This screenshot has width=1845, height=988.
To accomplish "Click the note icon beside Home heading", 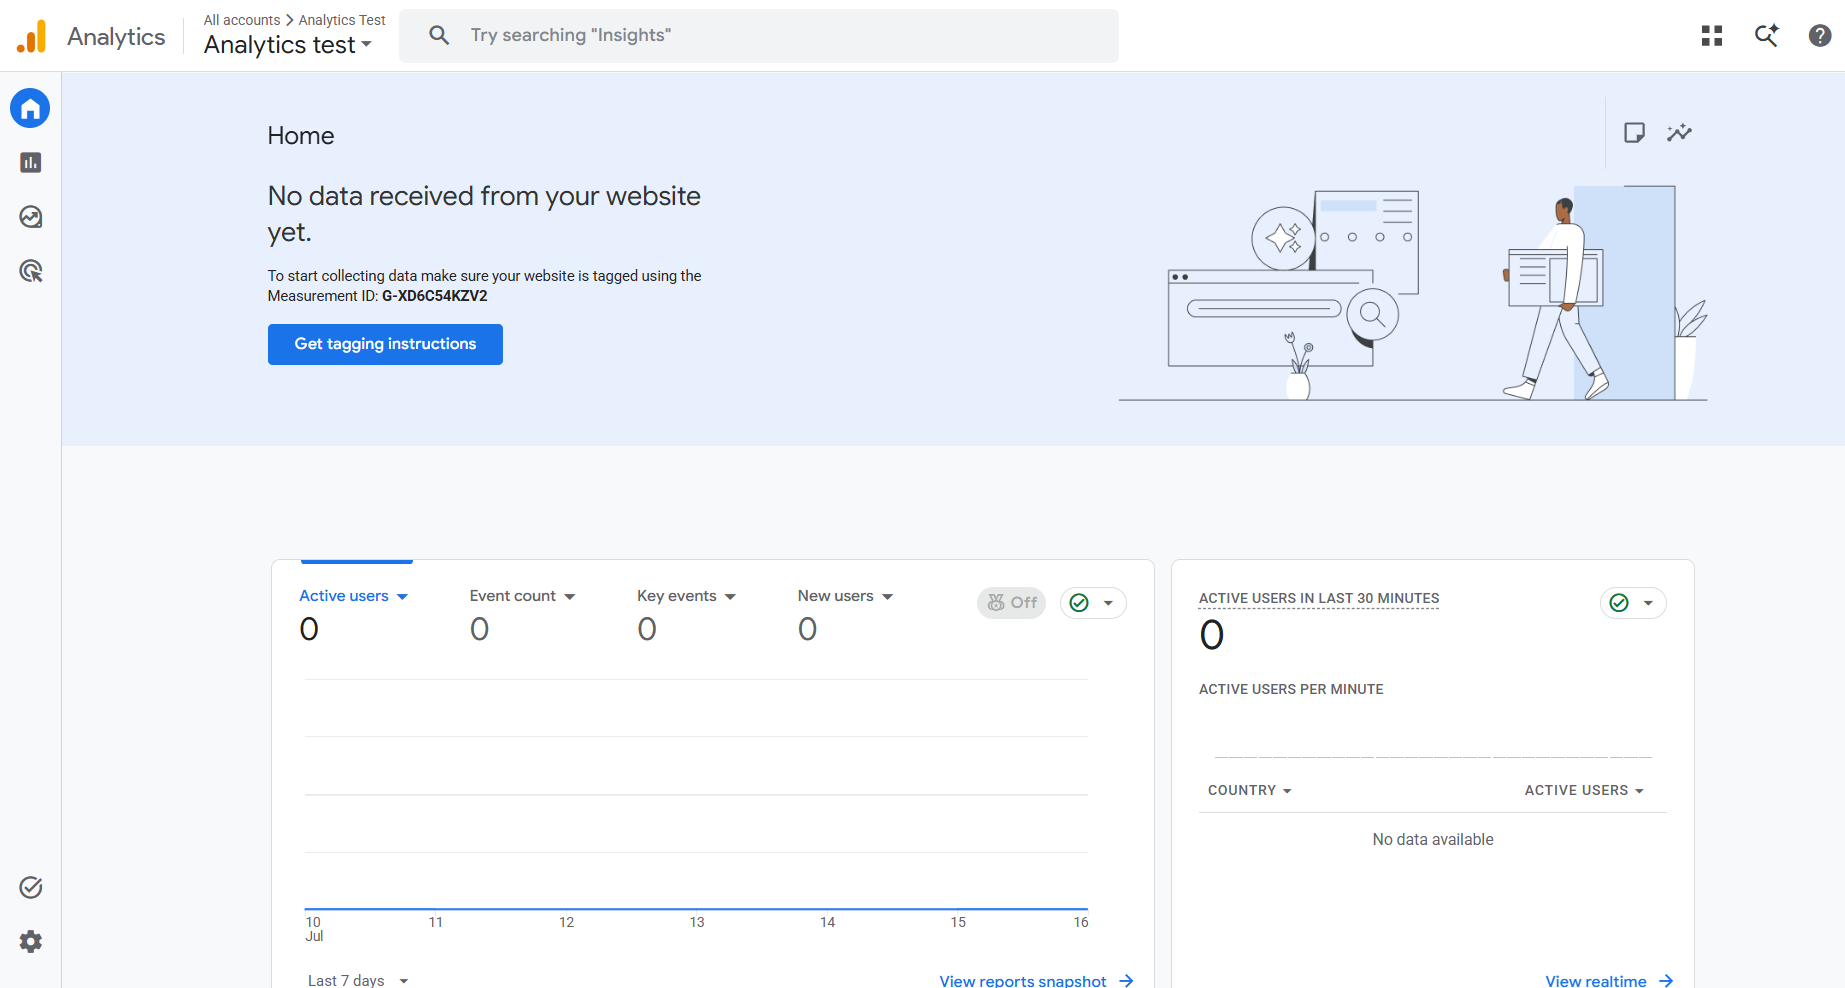I will 1634,133.
